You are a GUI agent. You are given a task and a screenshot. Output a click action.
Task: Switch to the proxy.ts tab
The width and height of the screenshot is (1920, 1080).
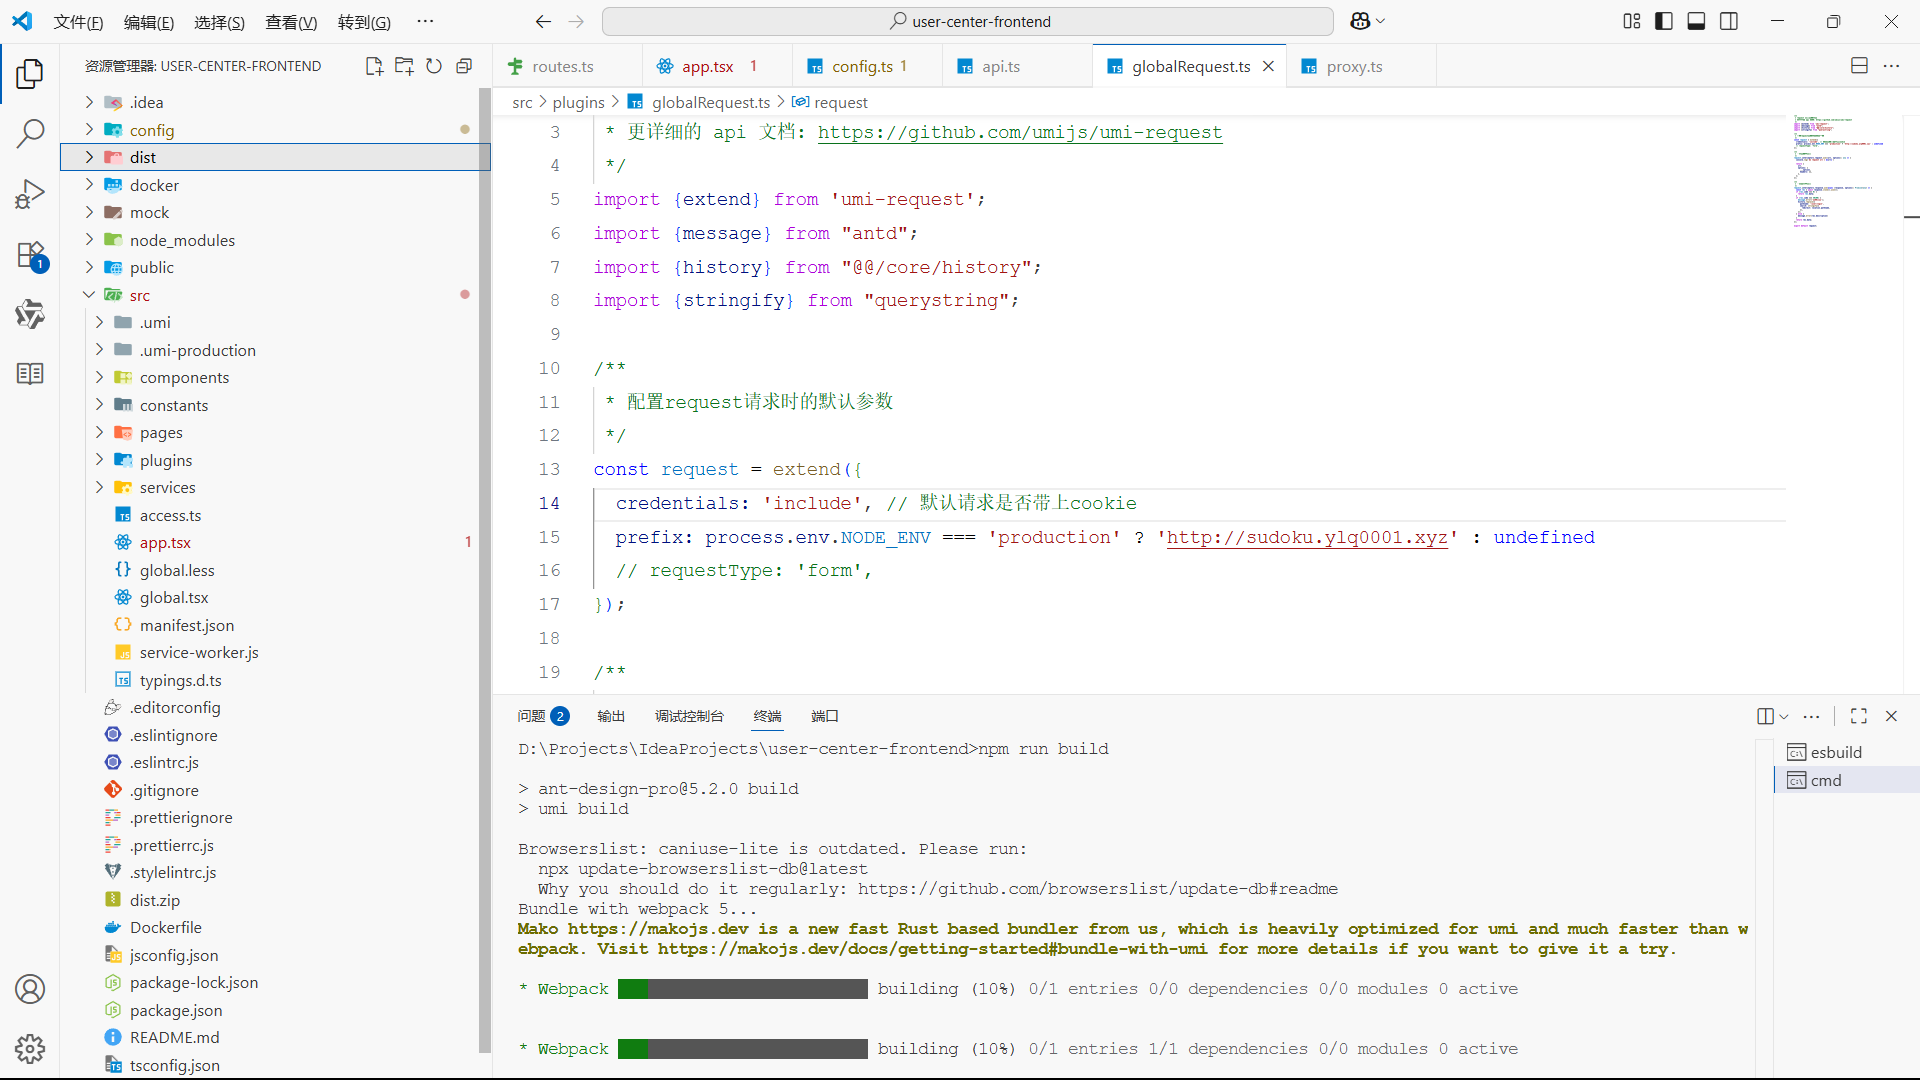click(1354, 66)
